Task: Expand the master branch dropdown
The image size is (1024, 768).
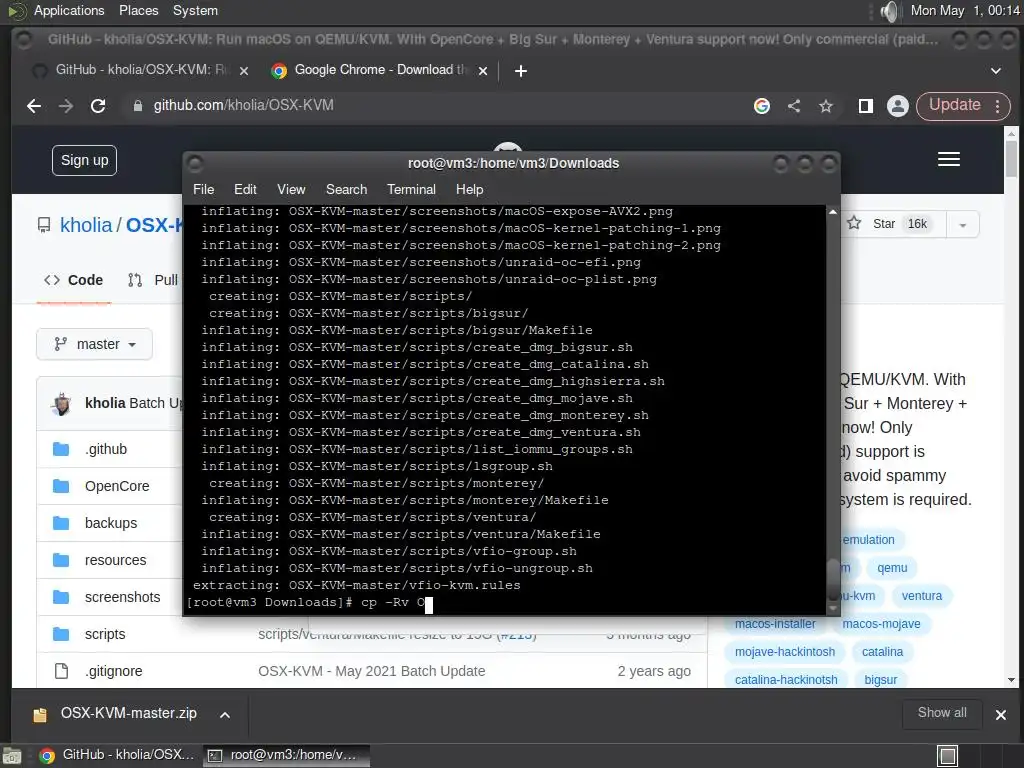Action: tap(95, 344)
